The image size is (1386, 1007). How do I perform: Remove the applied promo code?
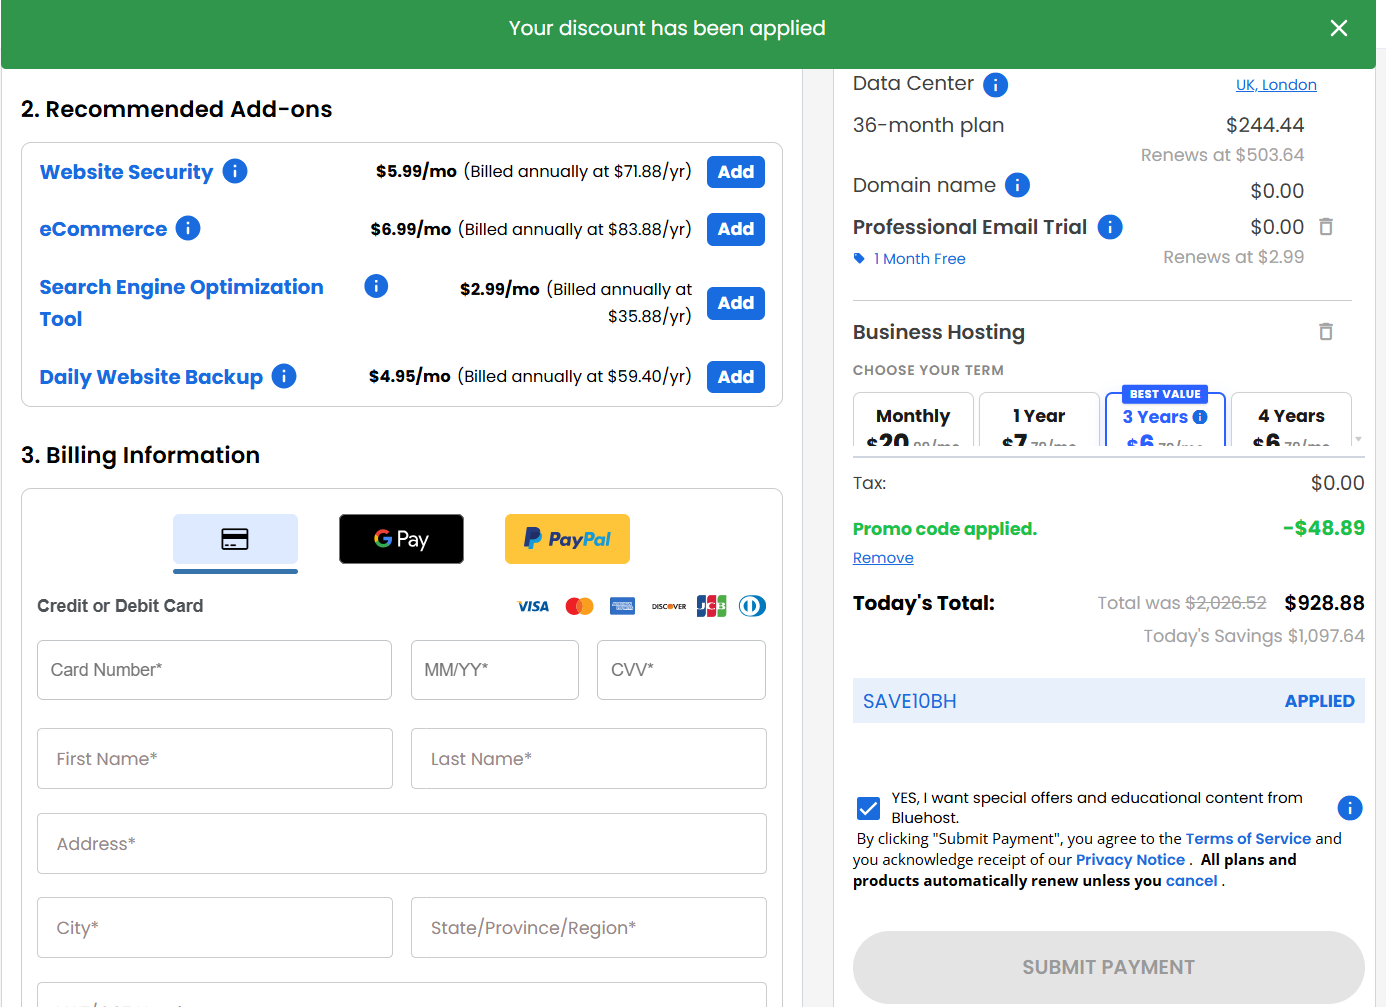click(x=883, y=558)
